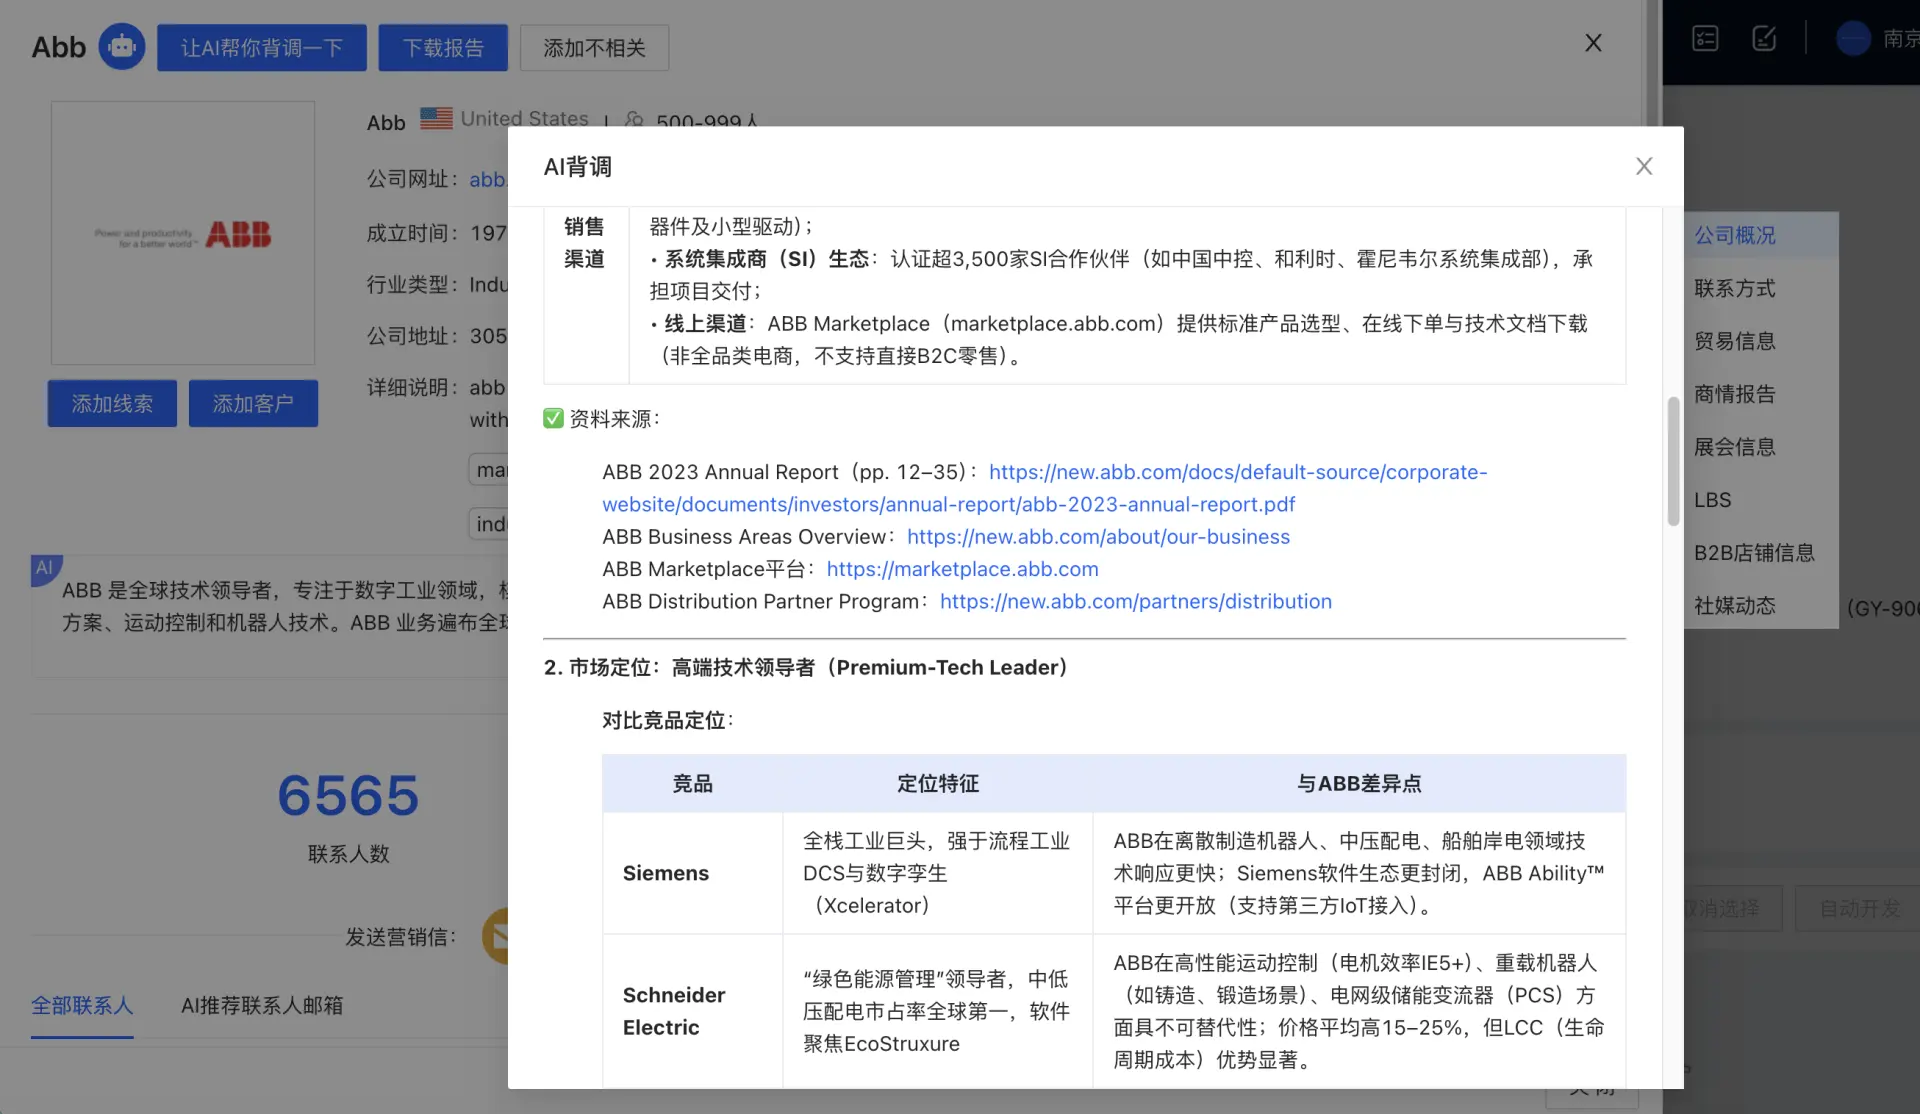Close the AI背调 dialog

tap(1644, 166)
